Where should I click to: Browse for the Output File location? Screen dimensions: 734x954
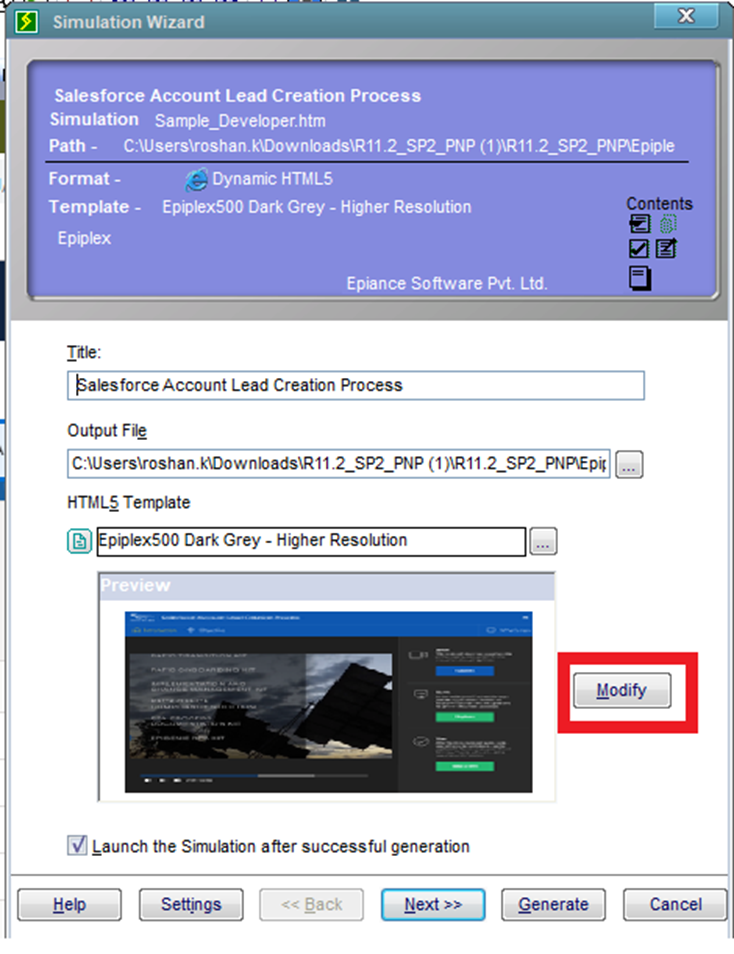click(629, 465)
